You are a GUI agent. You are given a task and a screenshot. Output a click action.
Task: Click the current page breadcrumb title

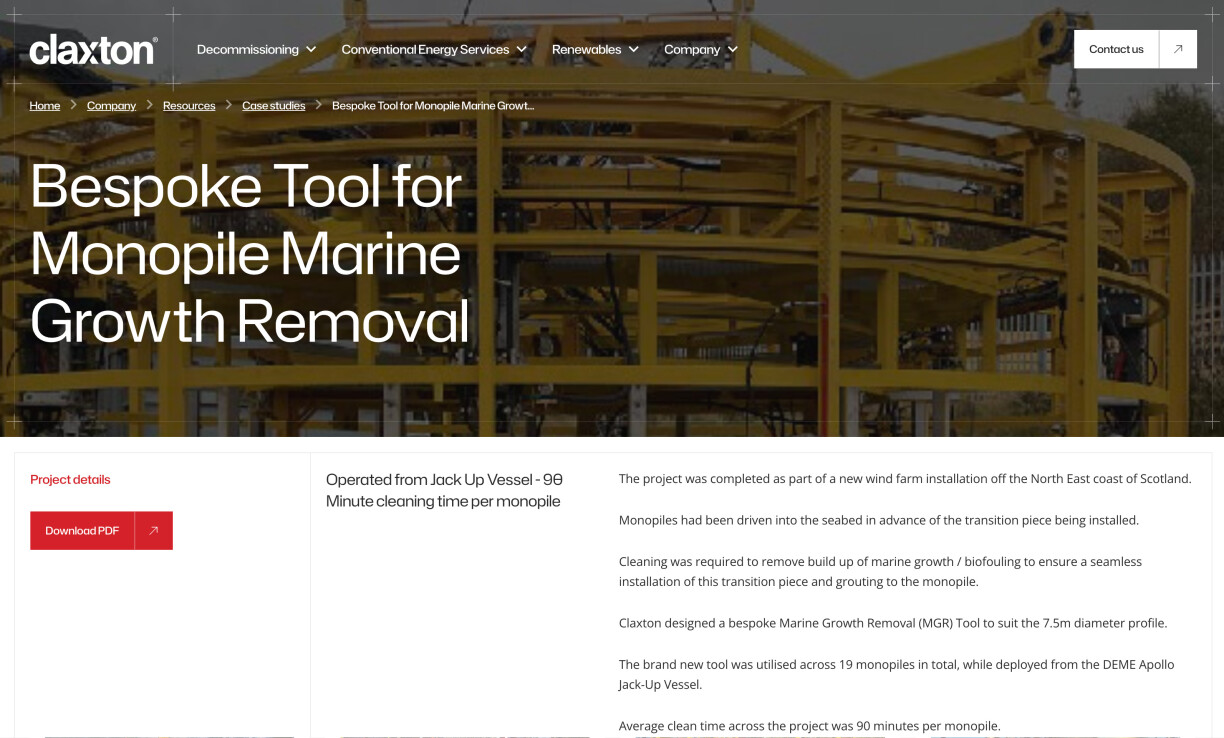point(432,106)
